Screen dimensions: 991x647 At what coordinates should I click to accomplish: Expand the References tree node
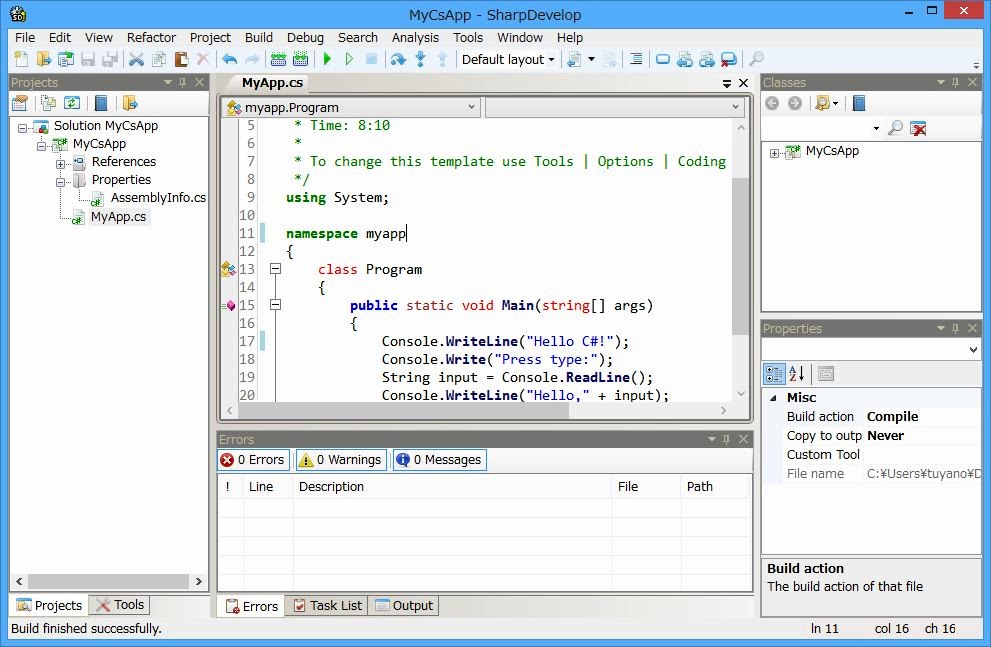61,163
